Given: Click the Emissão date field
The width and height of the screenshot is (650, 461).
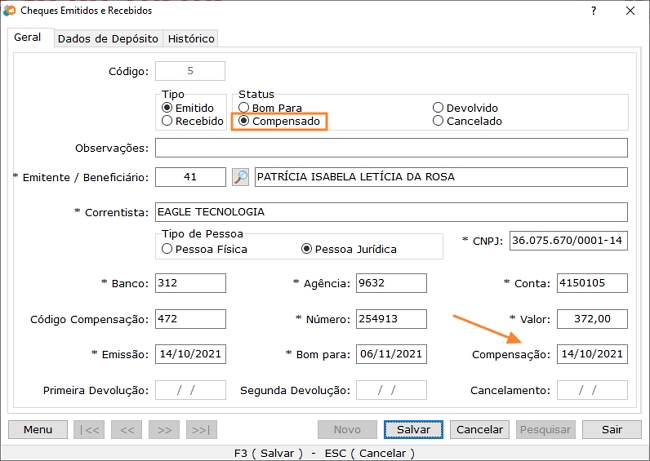Looking at the screenshot, I should (190, 354).
